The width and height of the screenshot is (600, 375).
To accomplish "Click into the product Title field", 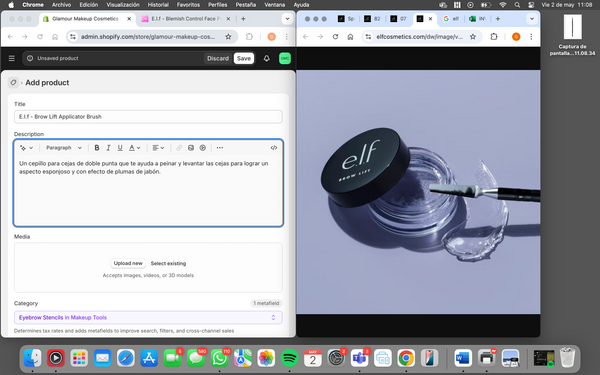I will pos(148,117).
